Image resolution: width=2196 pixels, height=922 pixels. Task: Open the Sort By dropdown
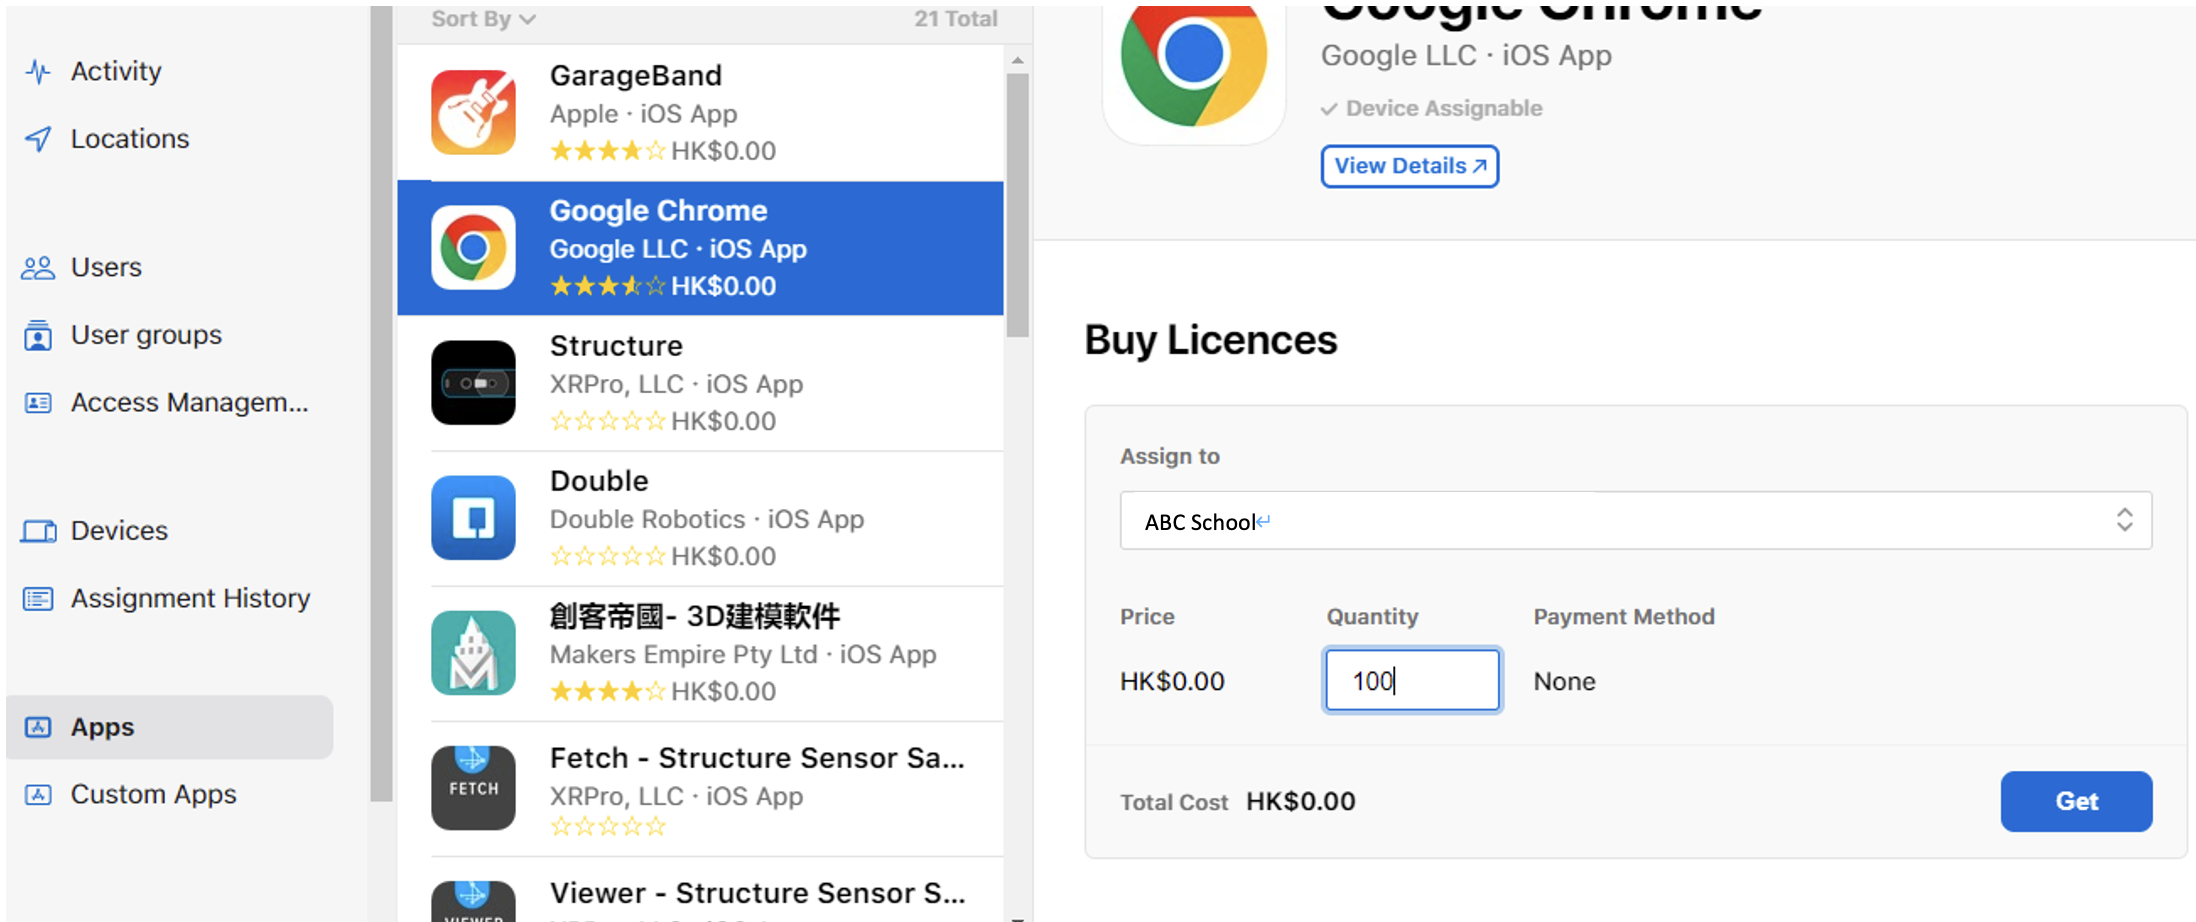(483, 19)
